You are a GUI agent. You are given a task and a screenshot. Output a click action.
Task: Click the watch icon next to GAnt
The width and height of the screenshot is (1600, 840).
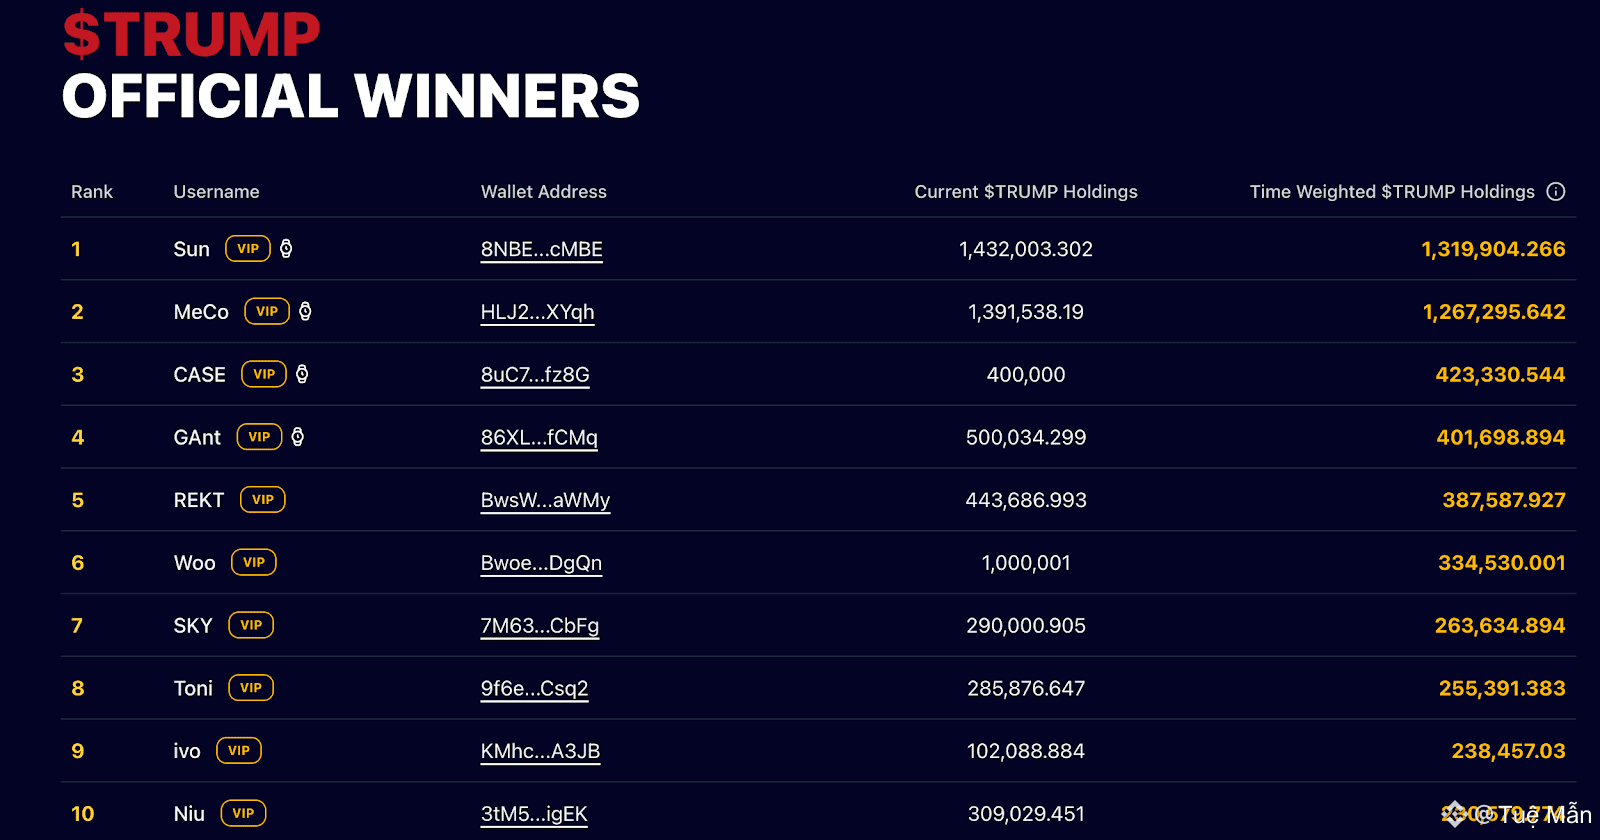pos(297,437)
